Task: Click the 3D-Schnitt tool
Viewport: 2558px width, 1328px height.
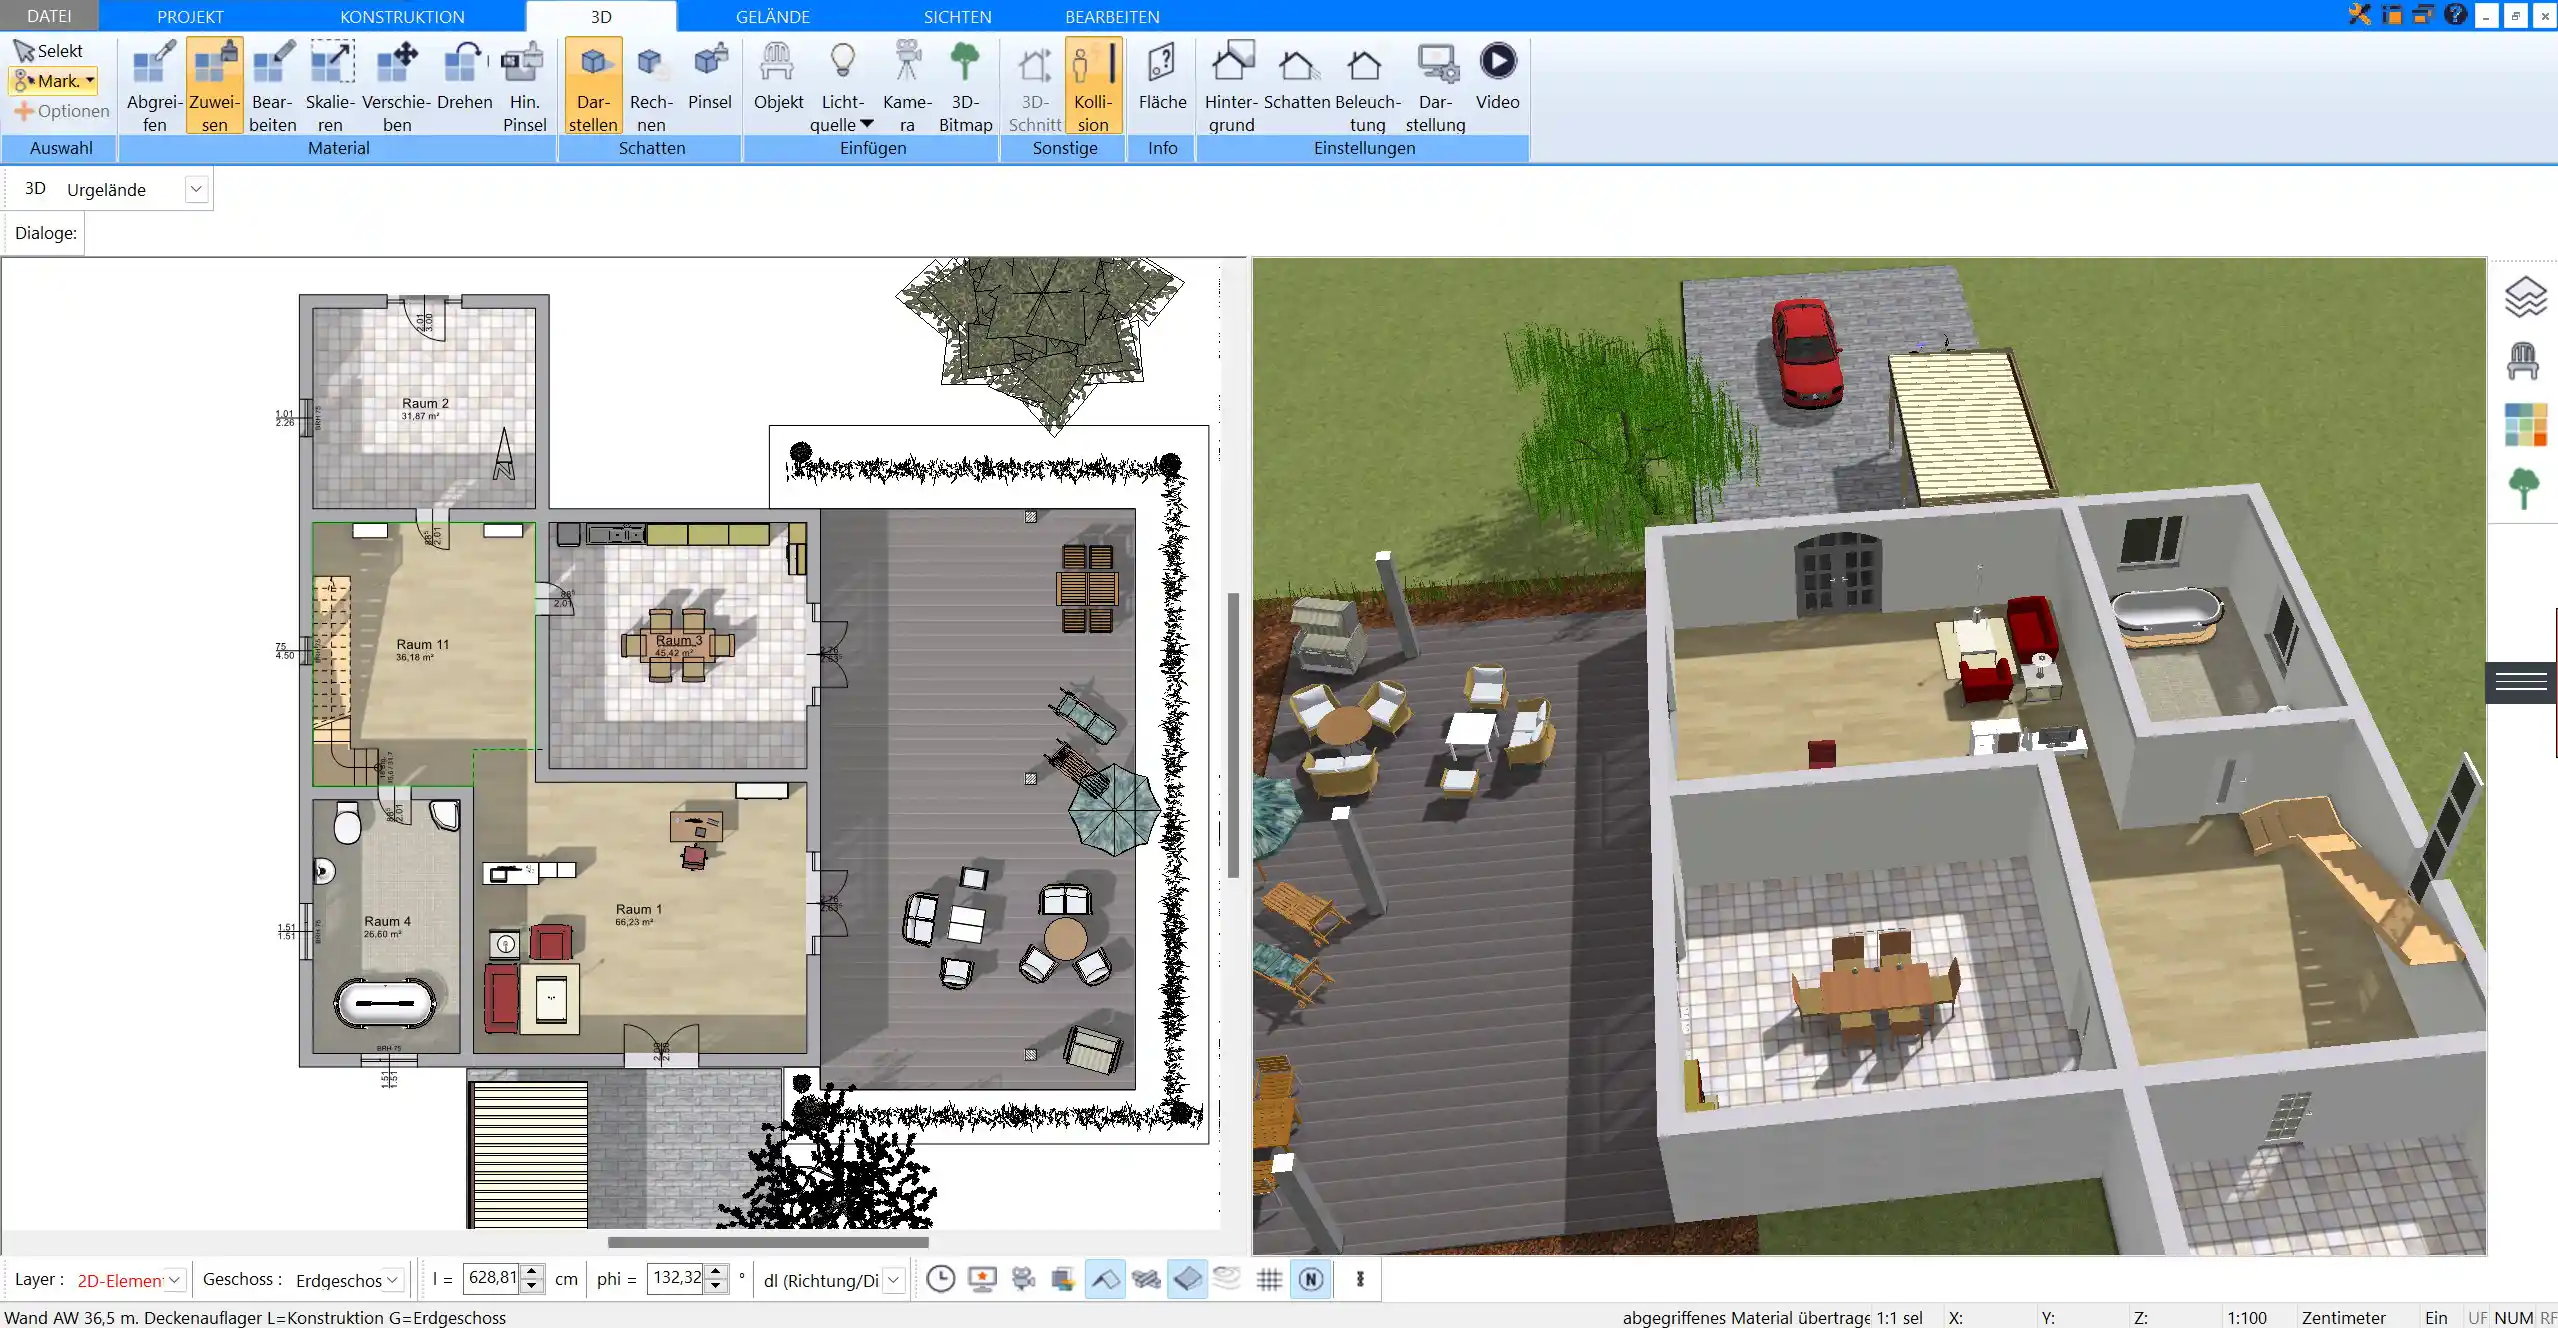Action: click(1035, 86)
